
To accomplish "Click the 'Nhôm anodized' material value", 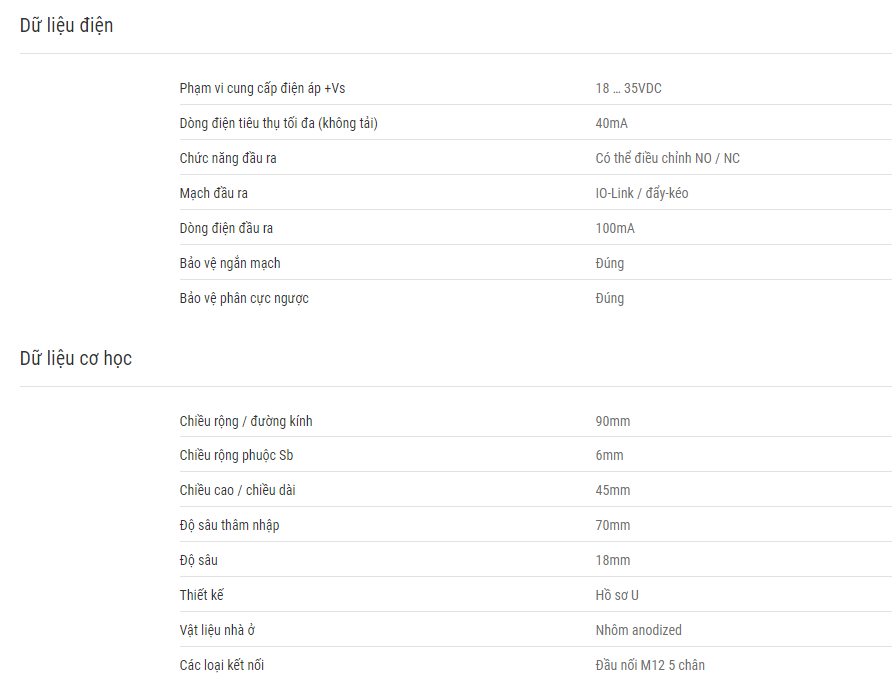I will coord(638,630).
